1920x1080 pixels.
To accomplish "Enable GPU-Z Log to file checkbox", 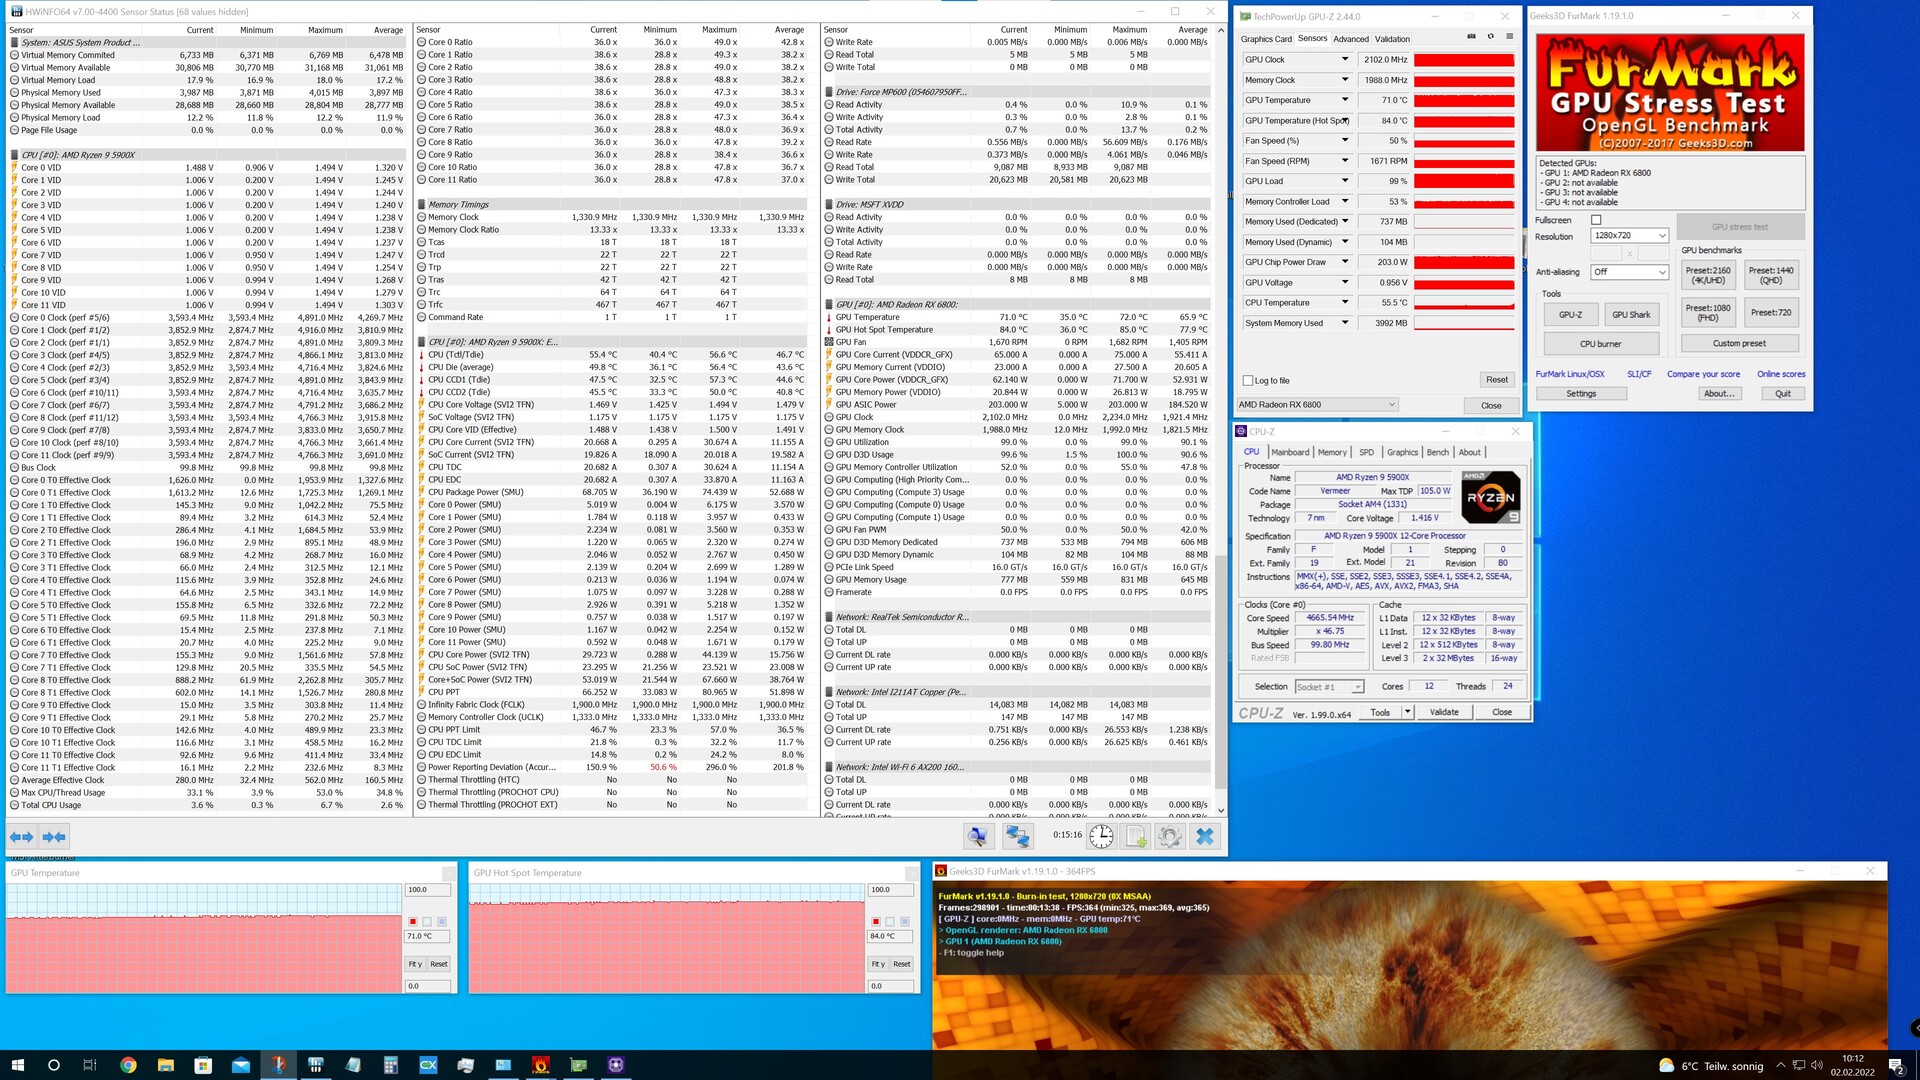I will [x=1248, y=381].
